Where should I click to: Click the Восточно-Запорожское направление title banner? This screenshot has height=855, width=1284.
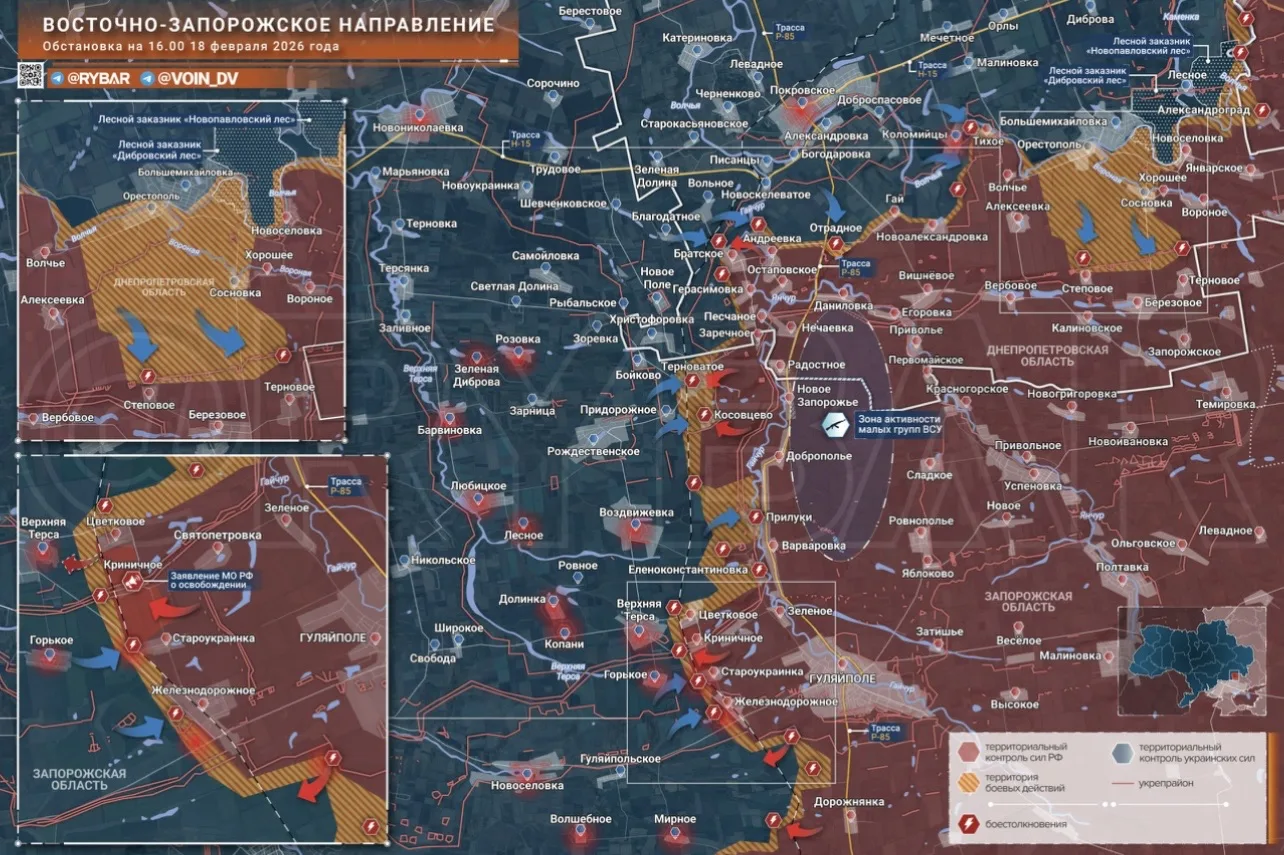[268, 24]
